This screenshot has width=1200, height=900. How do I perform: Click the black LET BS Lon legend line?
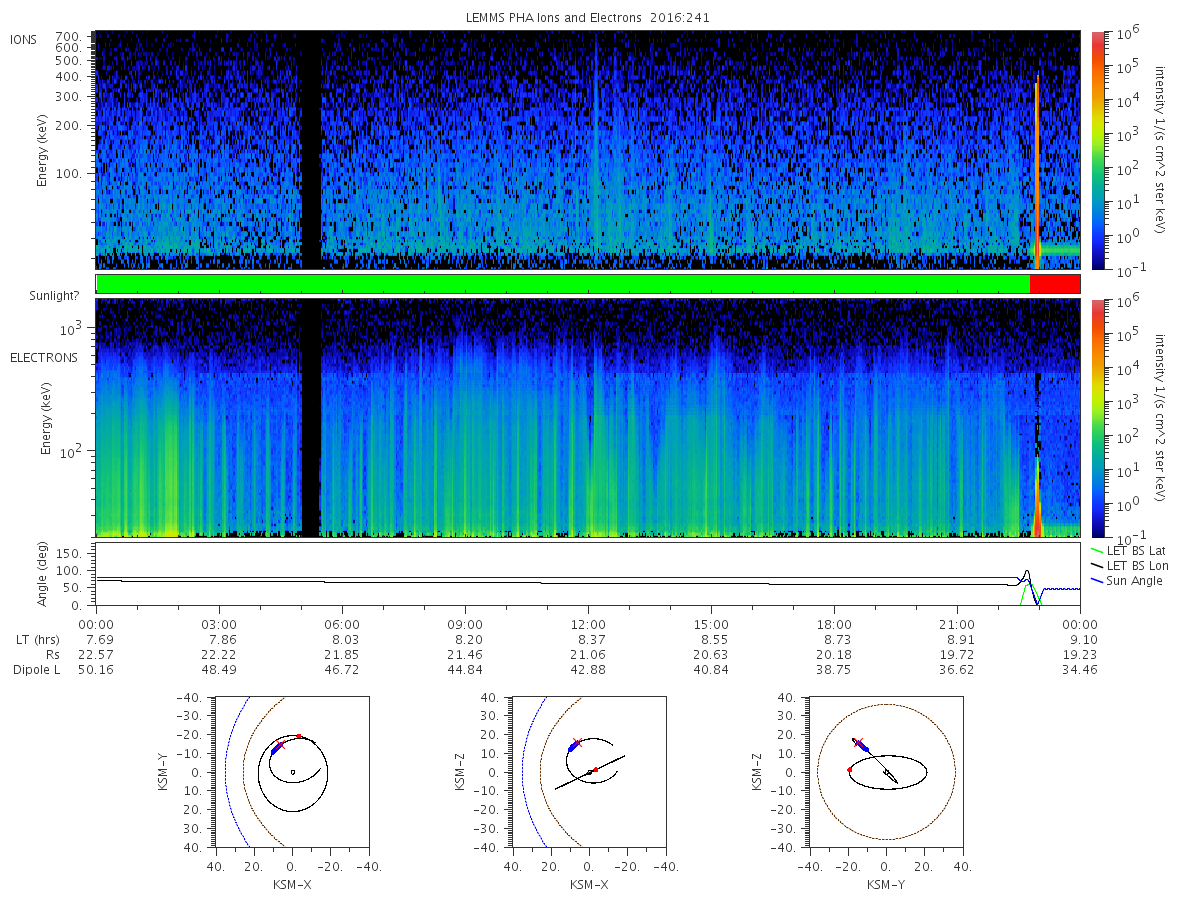click(1098, 566)
